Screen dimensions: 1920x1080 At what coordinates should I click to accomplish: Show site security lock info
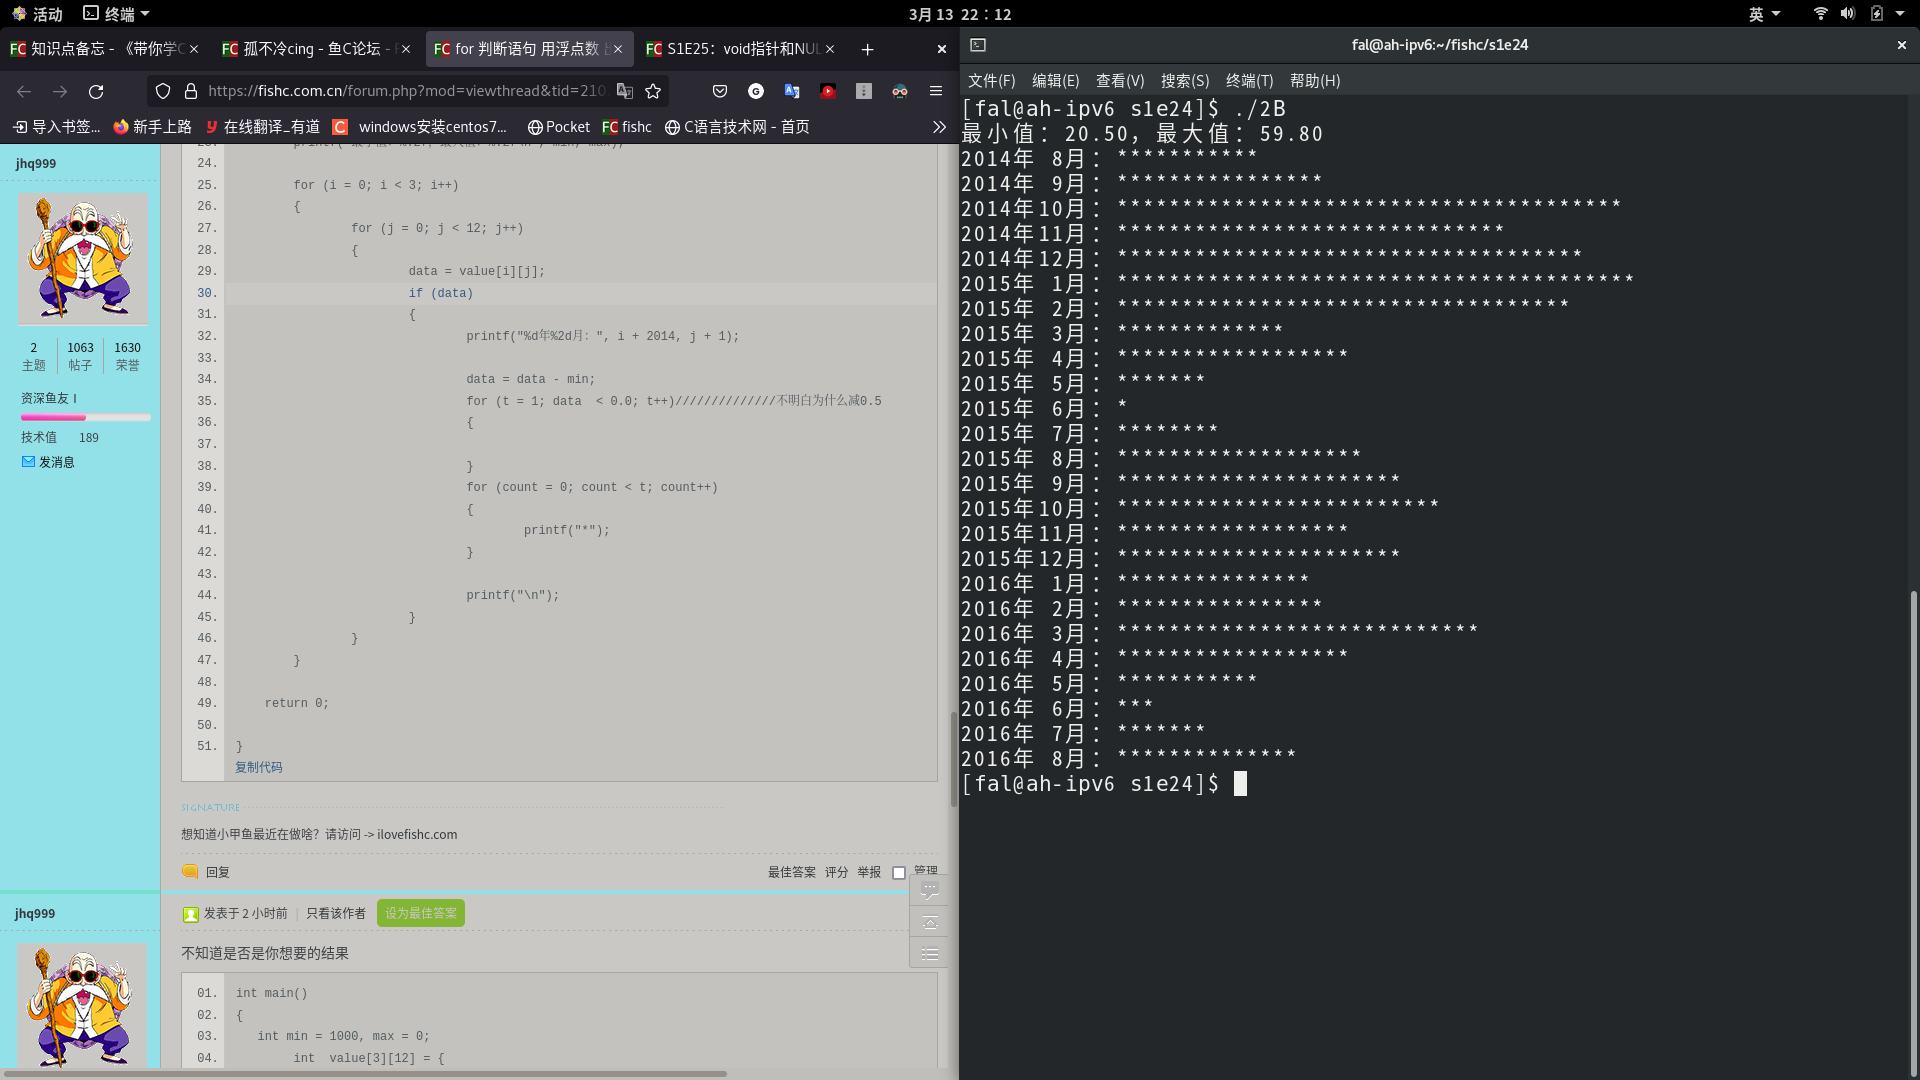tap(191, 91)
